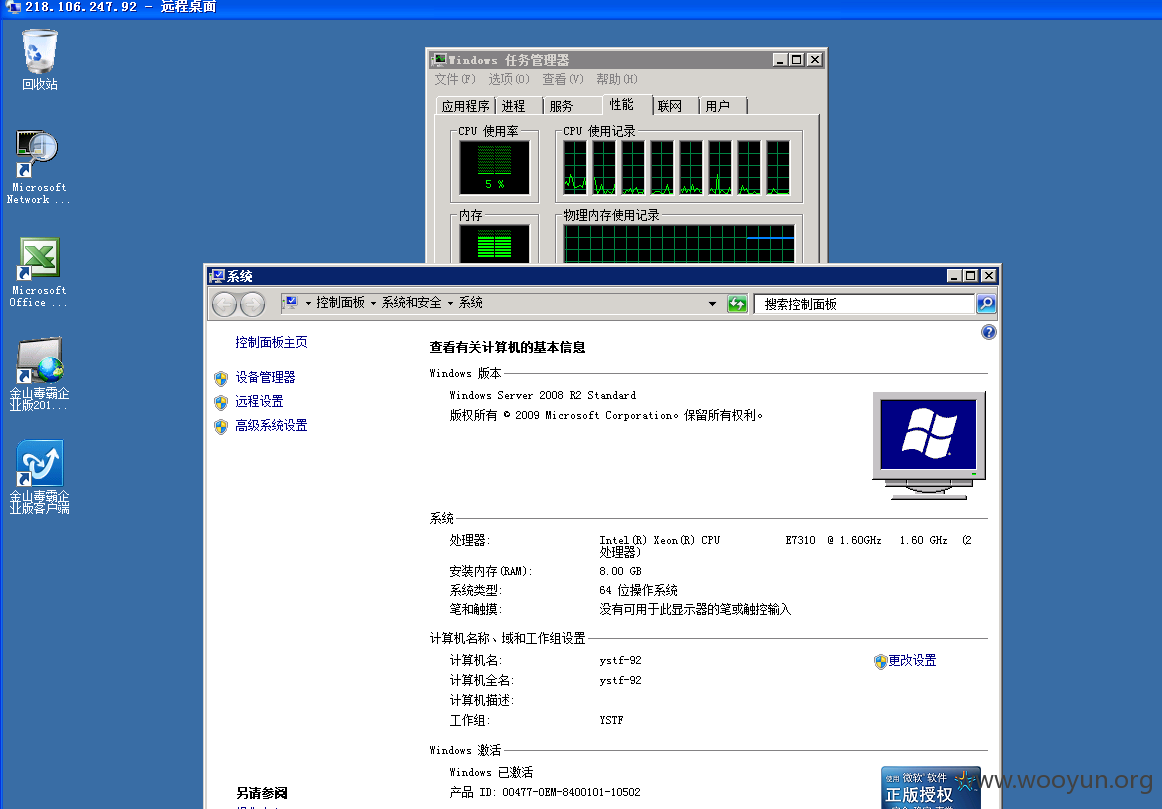
Task: Click the green refresh icon in address bar
Action: coord(737,304)
